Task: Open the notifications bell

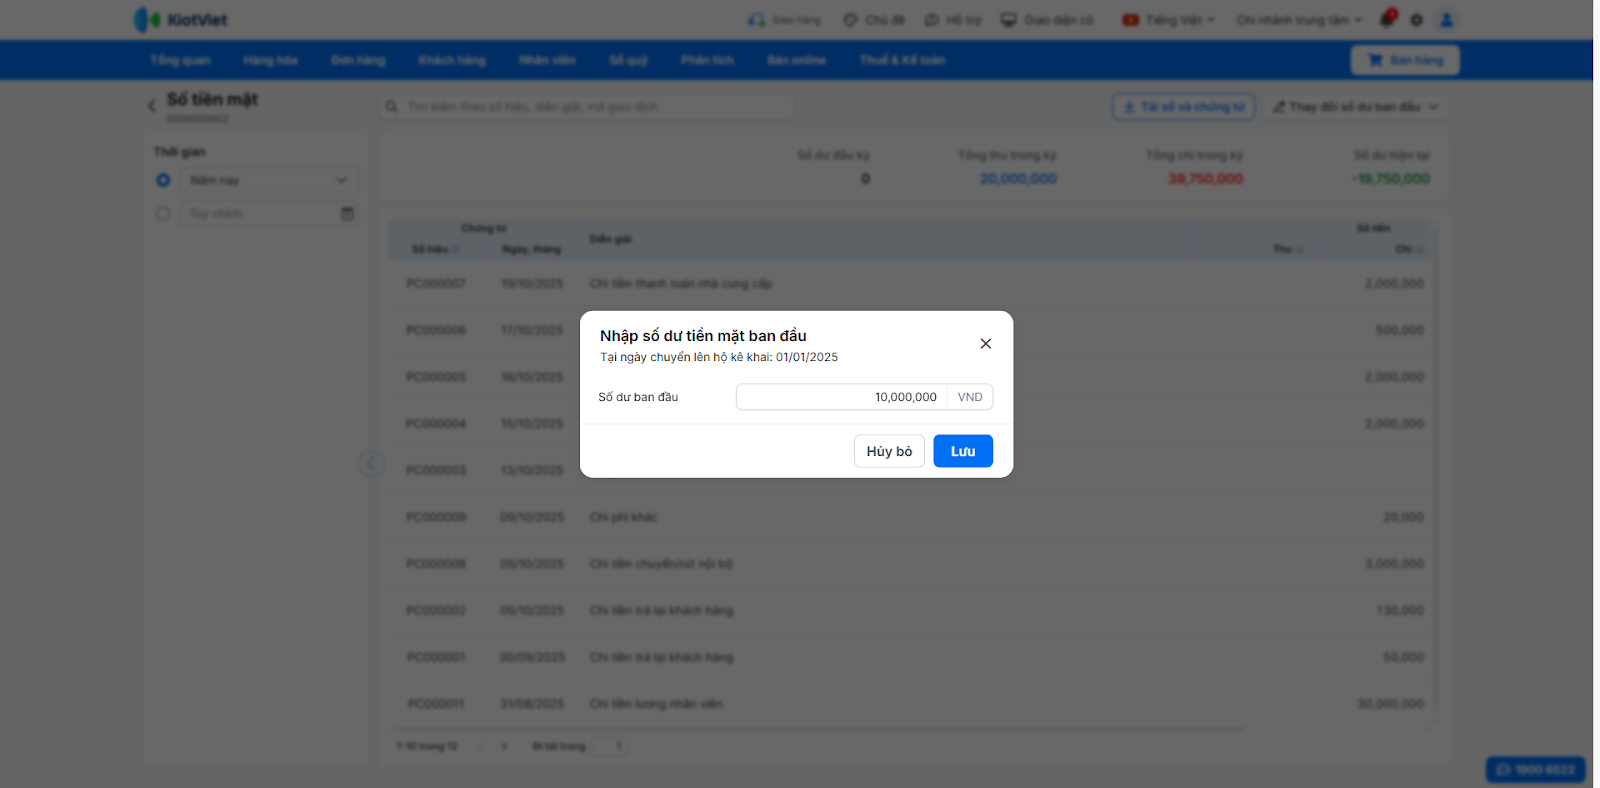Action: (x=1387, y=19)
